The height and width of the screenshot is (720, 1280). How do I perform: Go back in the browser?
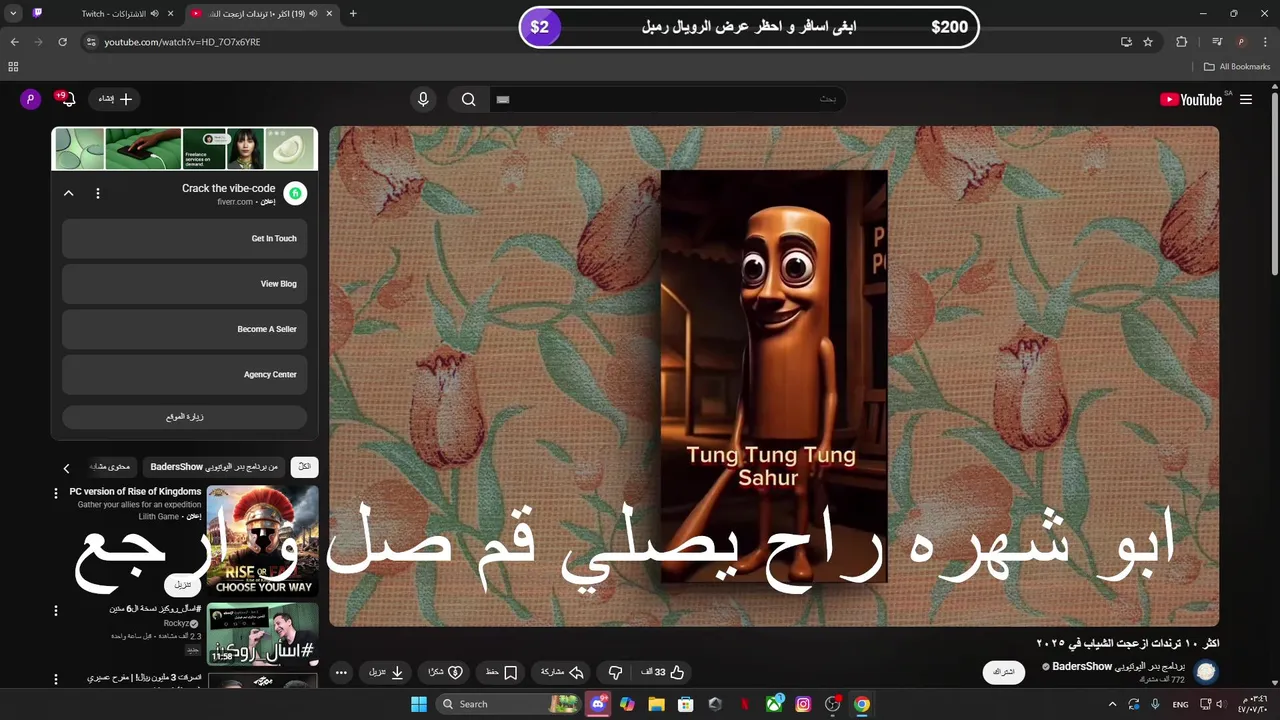[14, 42]
